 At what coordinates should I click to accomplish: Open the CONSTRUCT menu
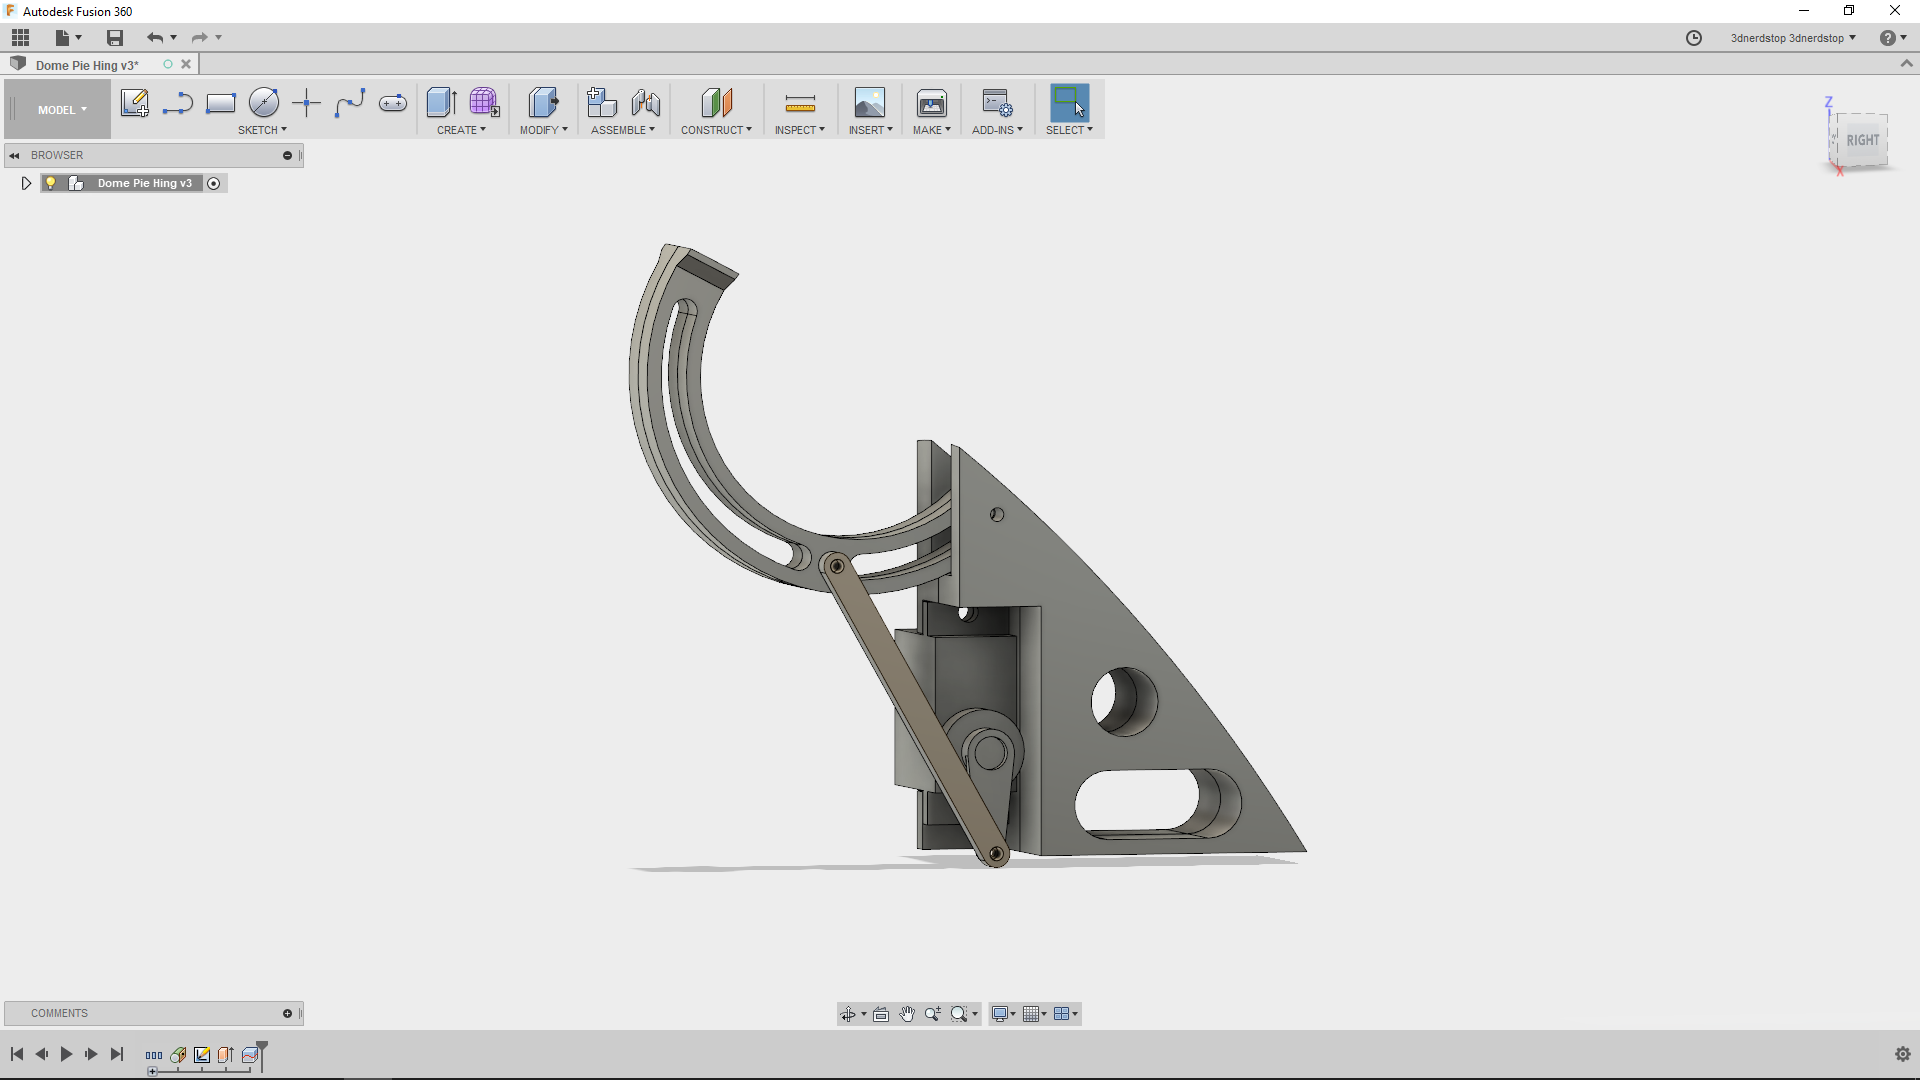[716, 130]
